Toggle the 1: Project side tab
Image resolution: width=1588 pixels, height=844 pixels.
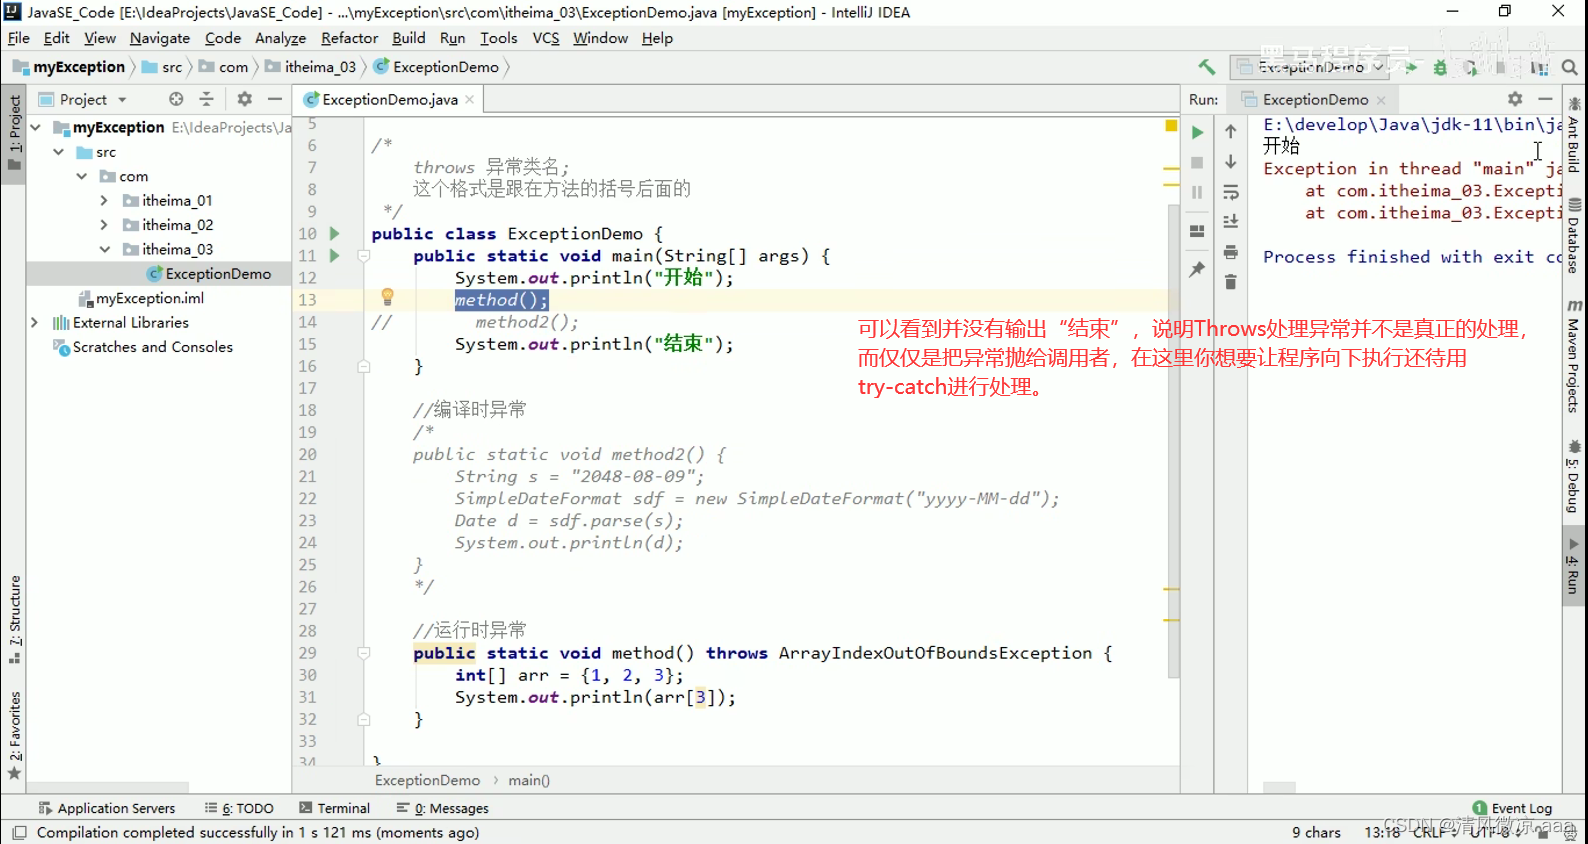14,133
